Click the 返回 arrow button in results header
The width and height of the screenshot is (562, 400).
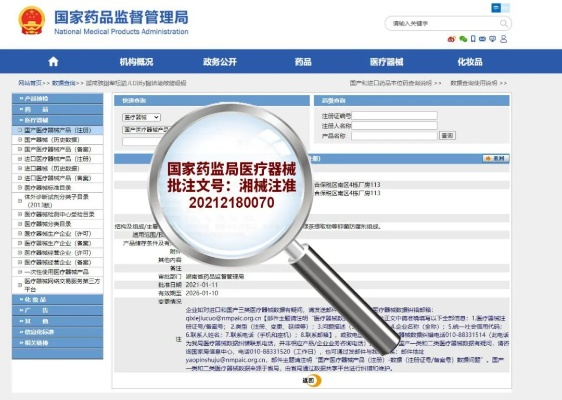pos(496,158)
